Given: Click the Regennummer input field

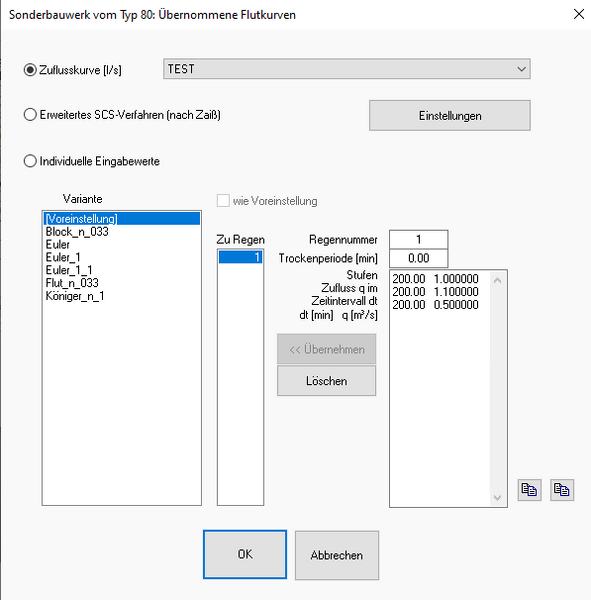Looking at the screenshot, I should pos(418,240).
